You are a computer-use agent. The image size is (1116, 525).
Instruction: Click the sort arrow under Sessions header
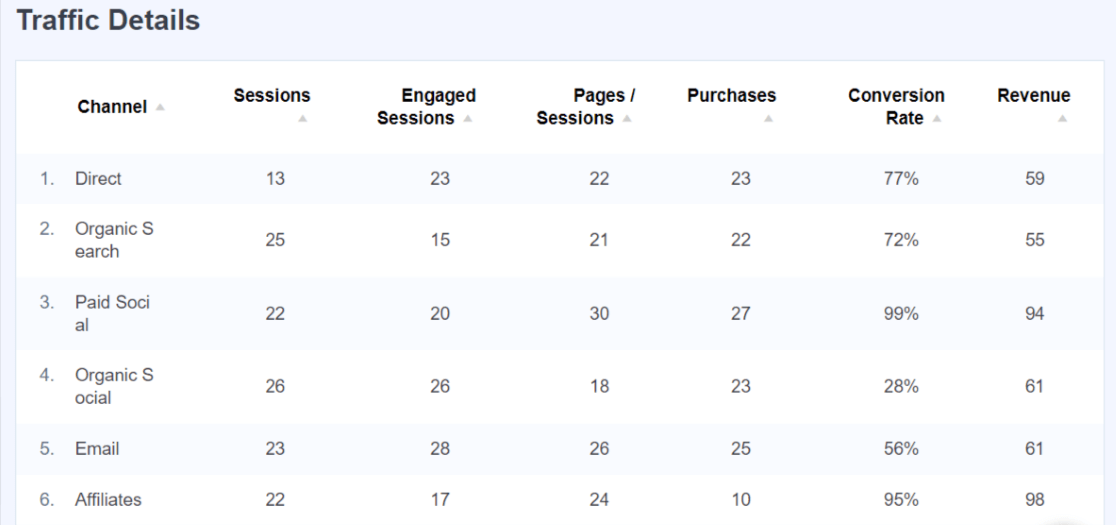[x=302, y=119]
